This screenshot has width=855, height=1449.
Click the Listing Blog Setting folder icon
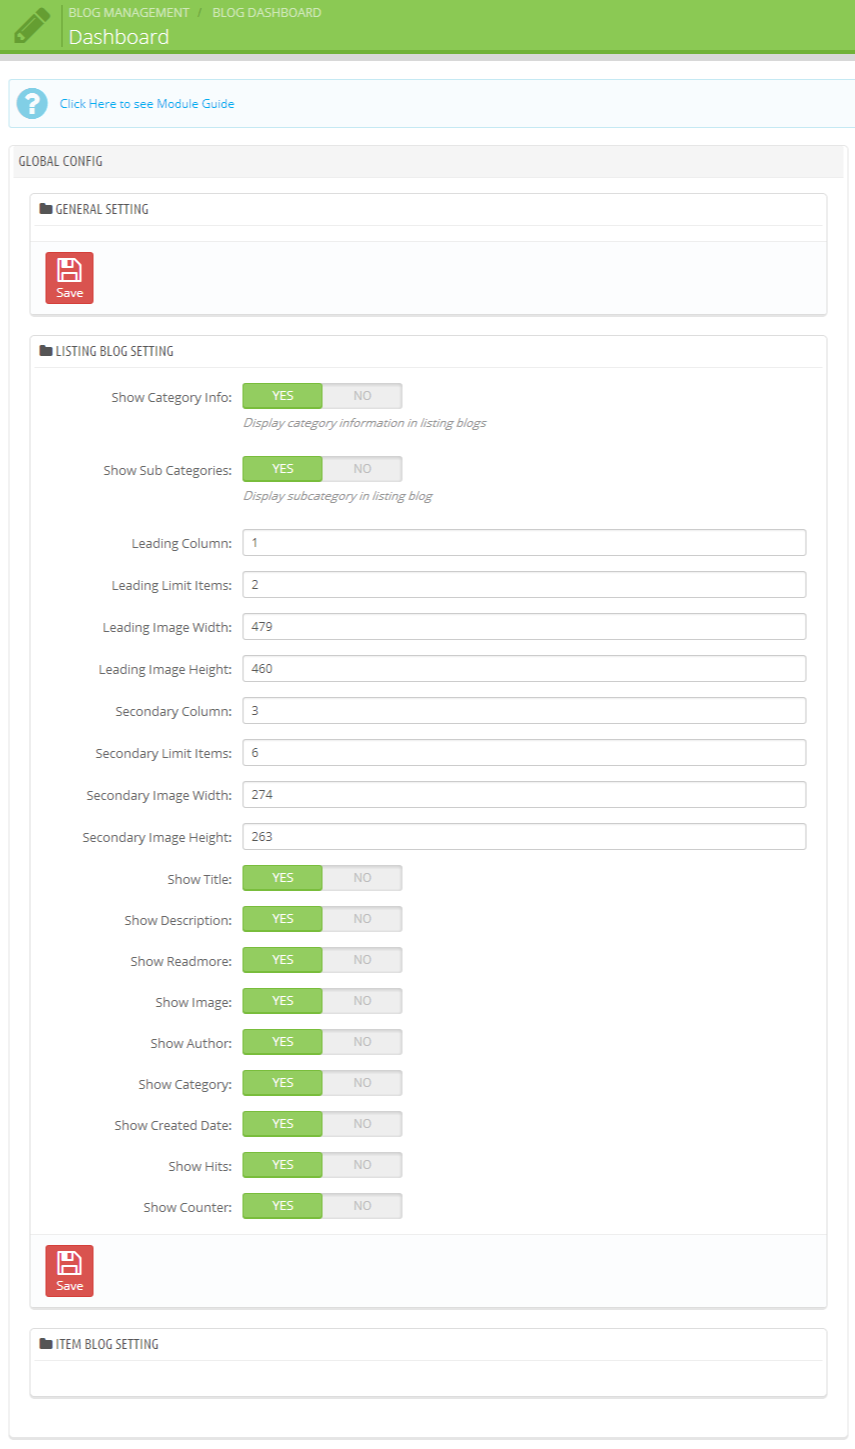click(46, 351)
